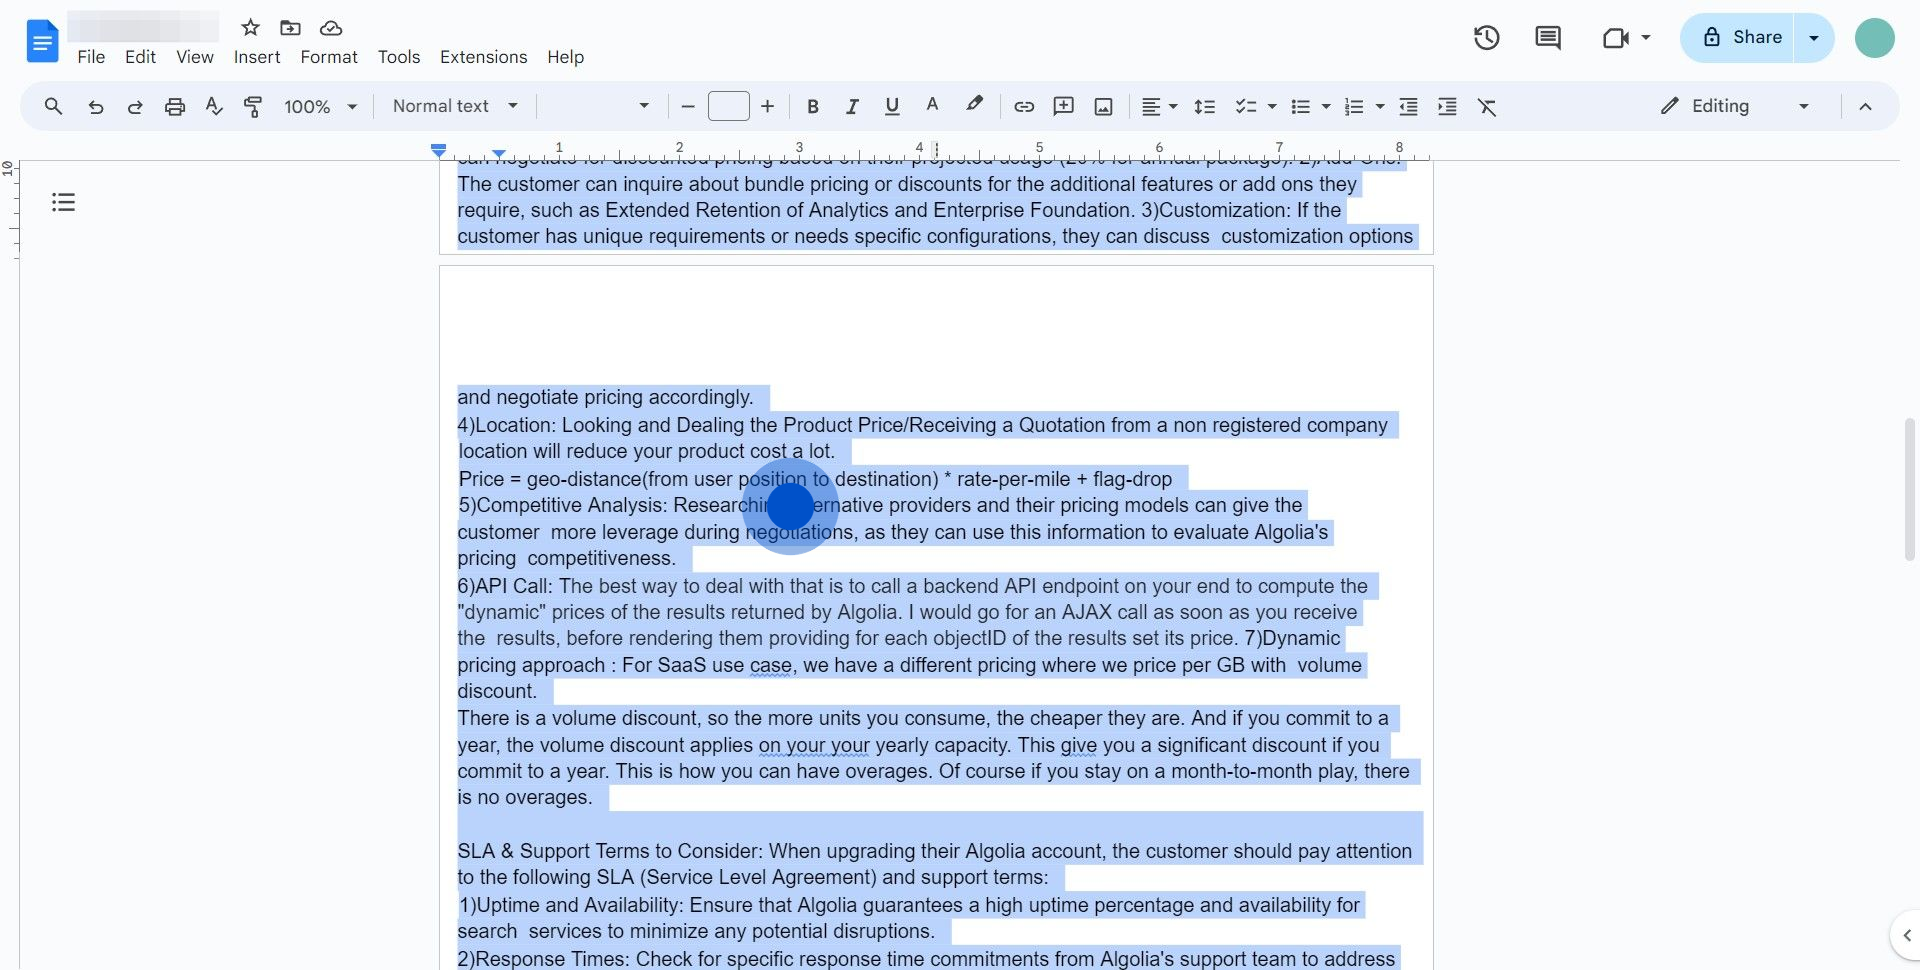This screenshot has width=1920, height=970.
Task: Click the vertical scrollbar thumb
Action: coord(1909,490)
